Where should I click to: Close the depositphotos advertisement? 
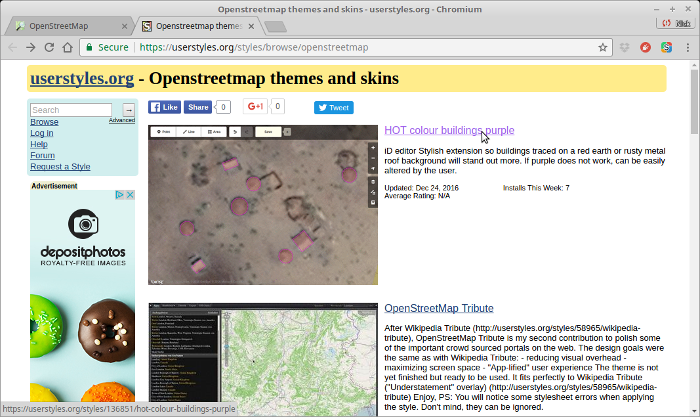[x=130, y=195]
